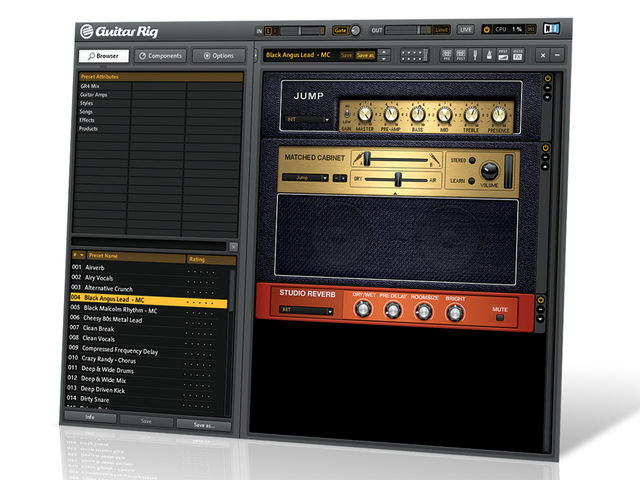Screen dimensions: 640x480
Task: Show the Tapedeck Pre module
Action: click(447, 55)
